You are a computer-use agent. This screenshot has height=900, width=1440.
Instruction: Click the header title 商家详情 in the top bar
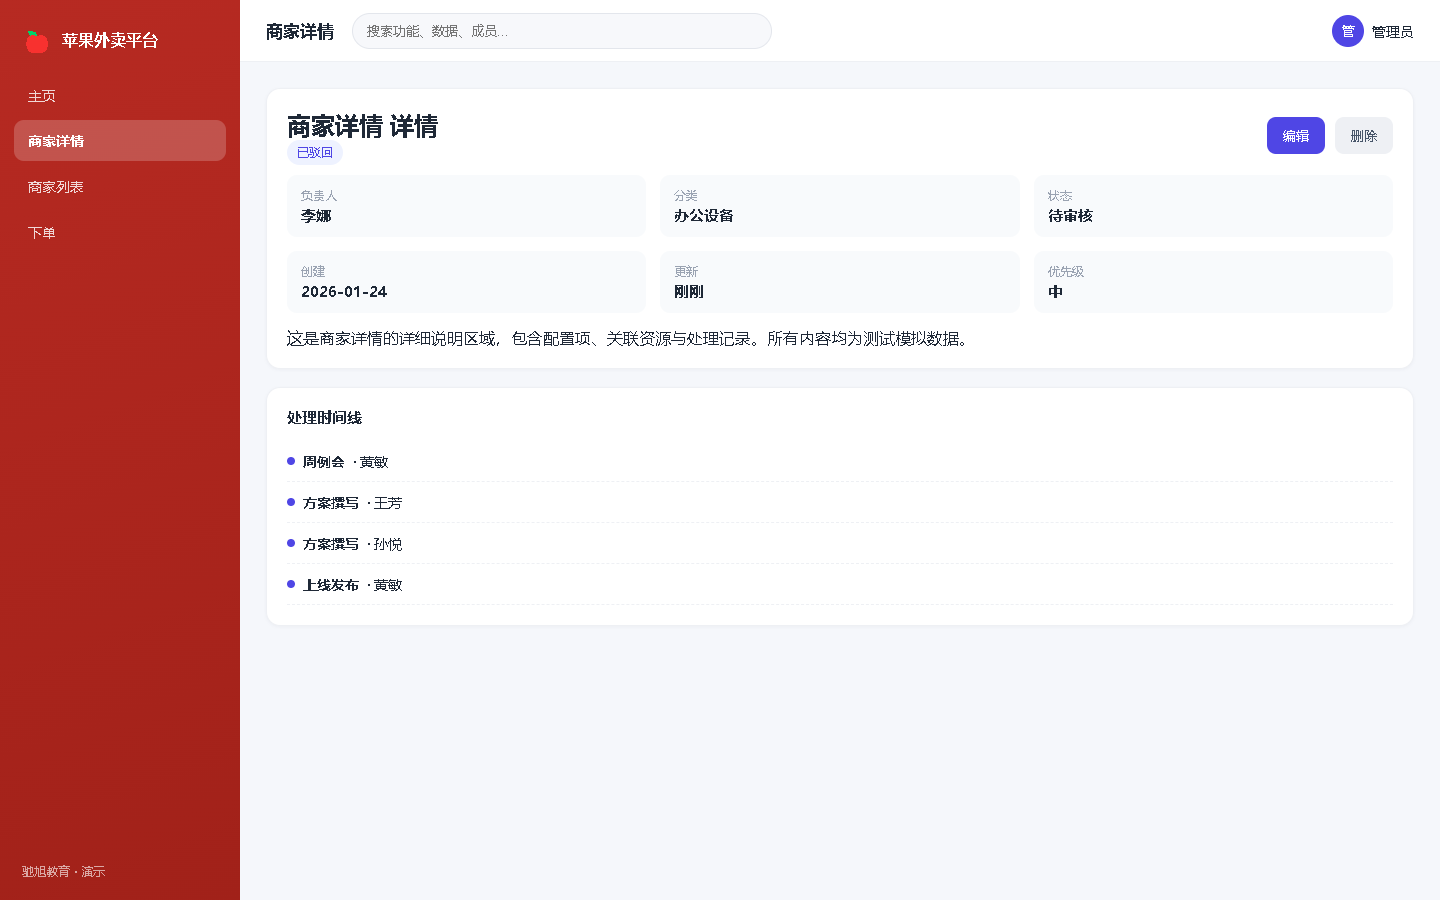tap(300, 32)
